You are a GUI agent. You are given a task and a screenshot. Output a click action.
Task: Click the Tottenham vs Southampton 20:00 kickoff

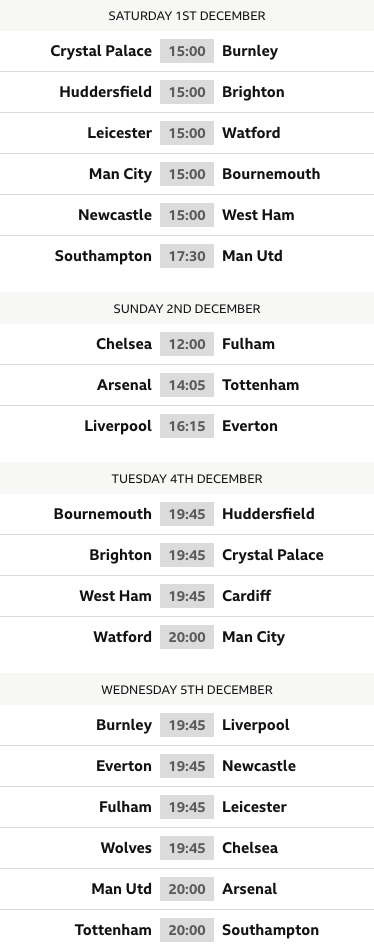point(187,930)
